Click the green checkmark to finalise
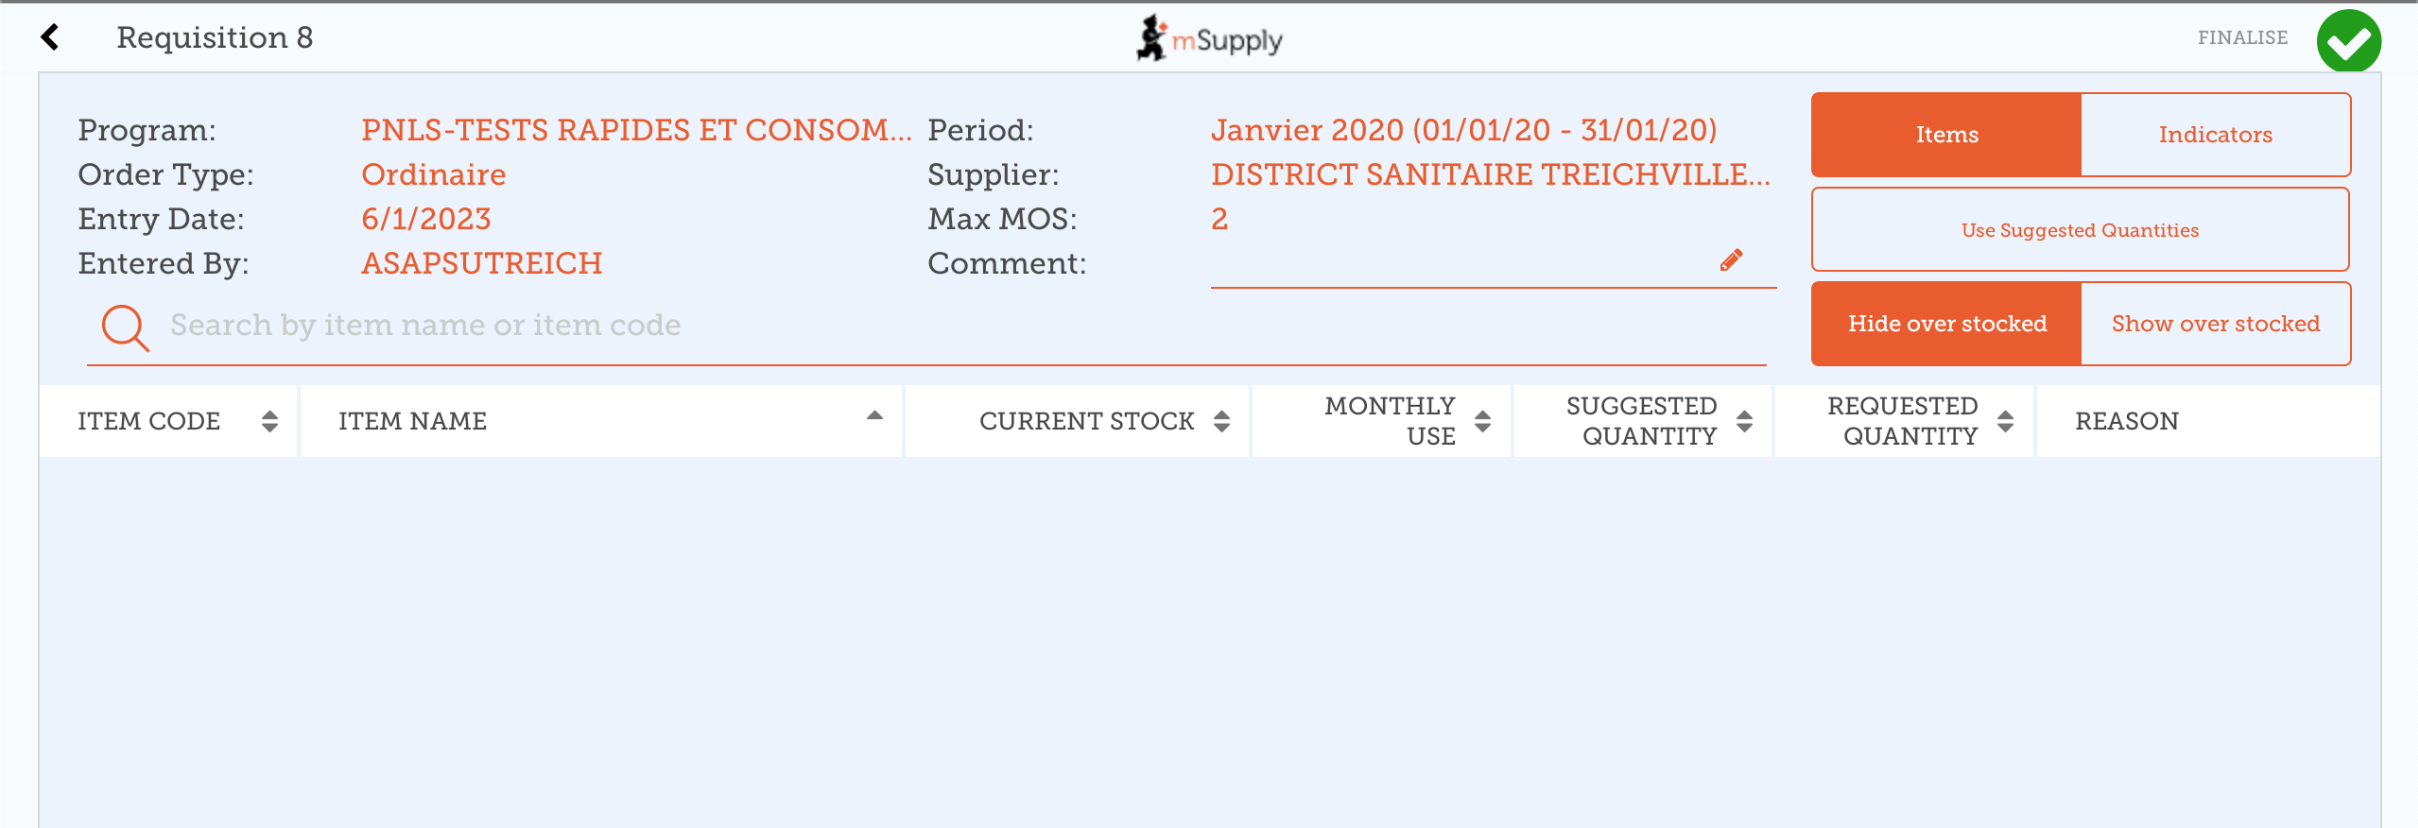Viewport: 2418px width, 828px height. [2350, 39]
